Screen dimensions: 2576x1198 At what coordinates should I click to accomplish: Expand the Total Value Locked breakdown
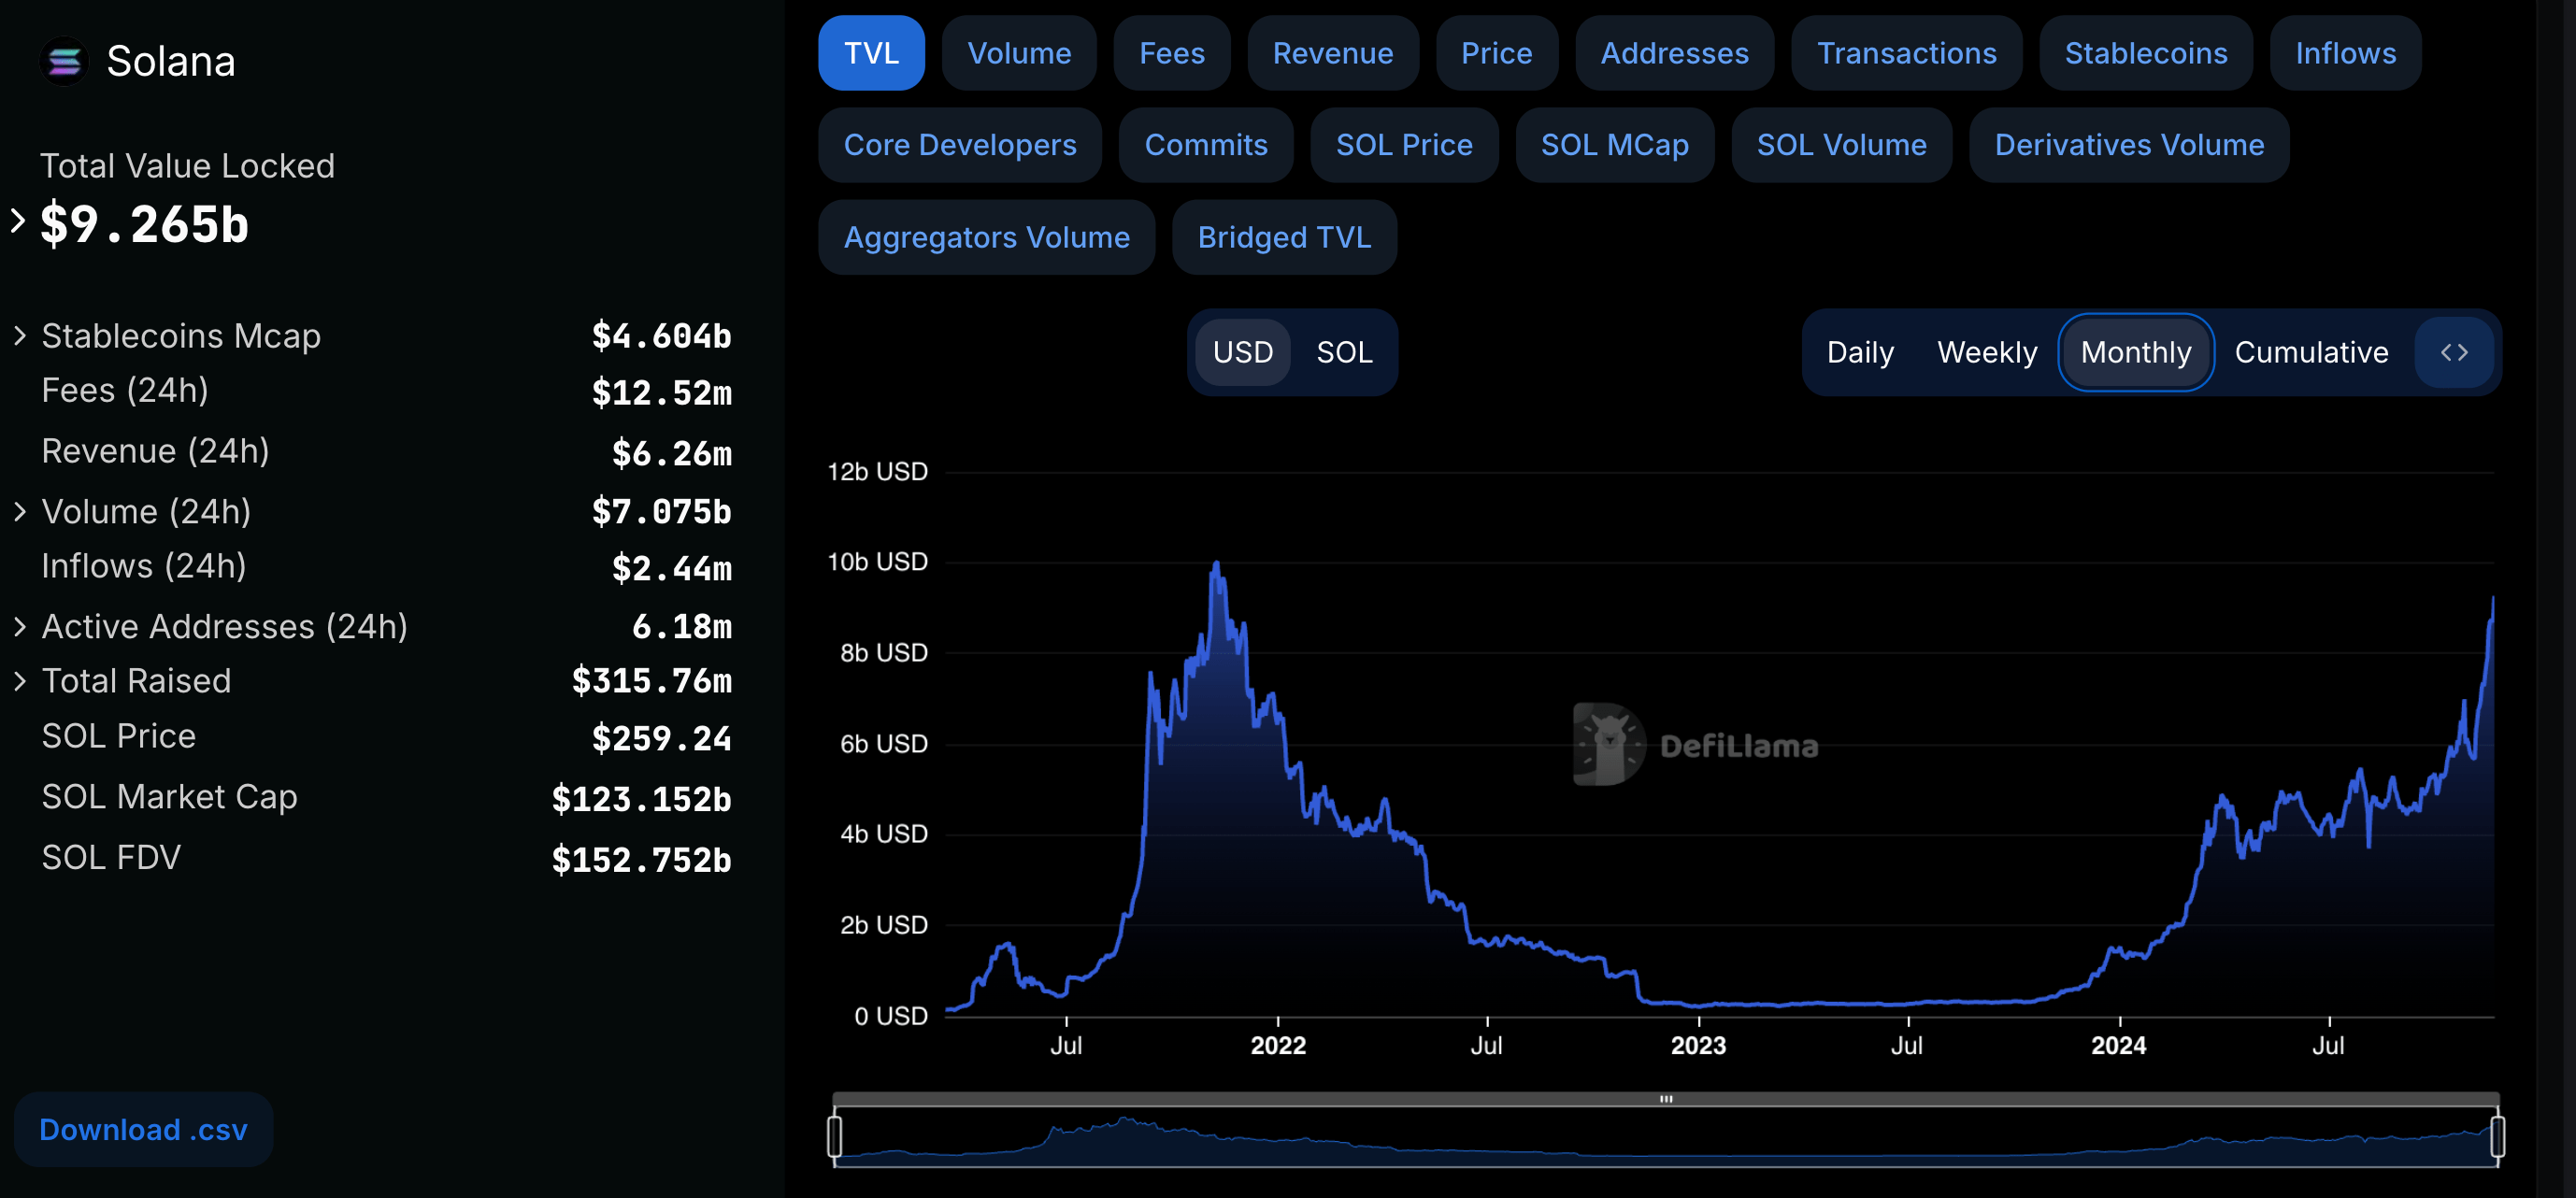18,221
